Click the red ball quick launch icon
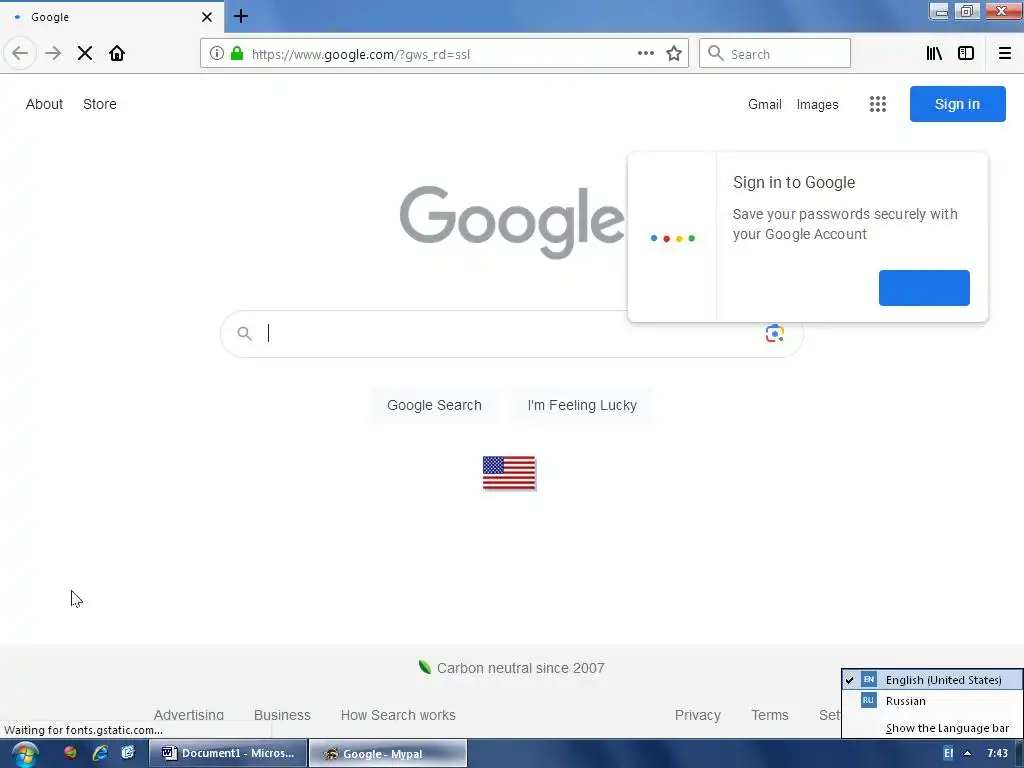This screenshot has height=768, width=1024. coord(71,753)
